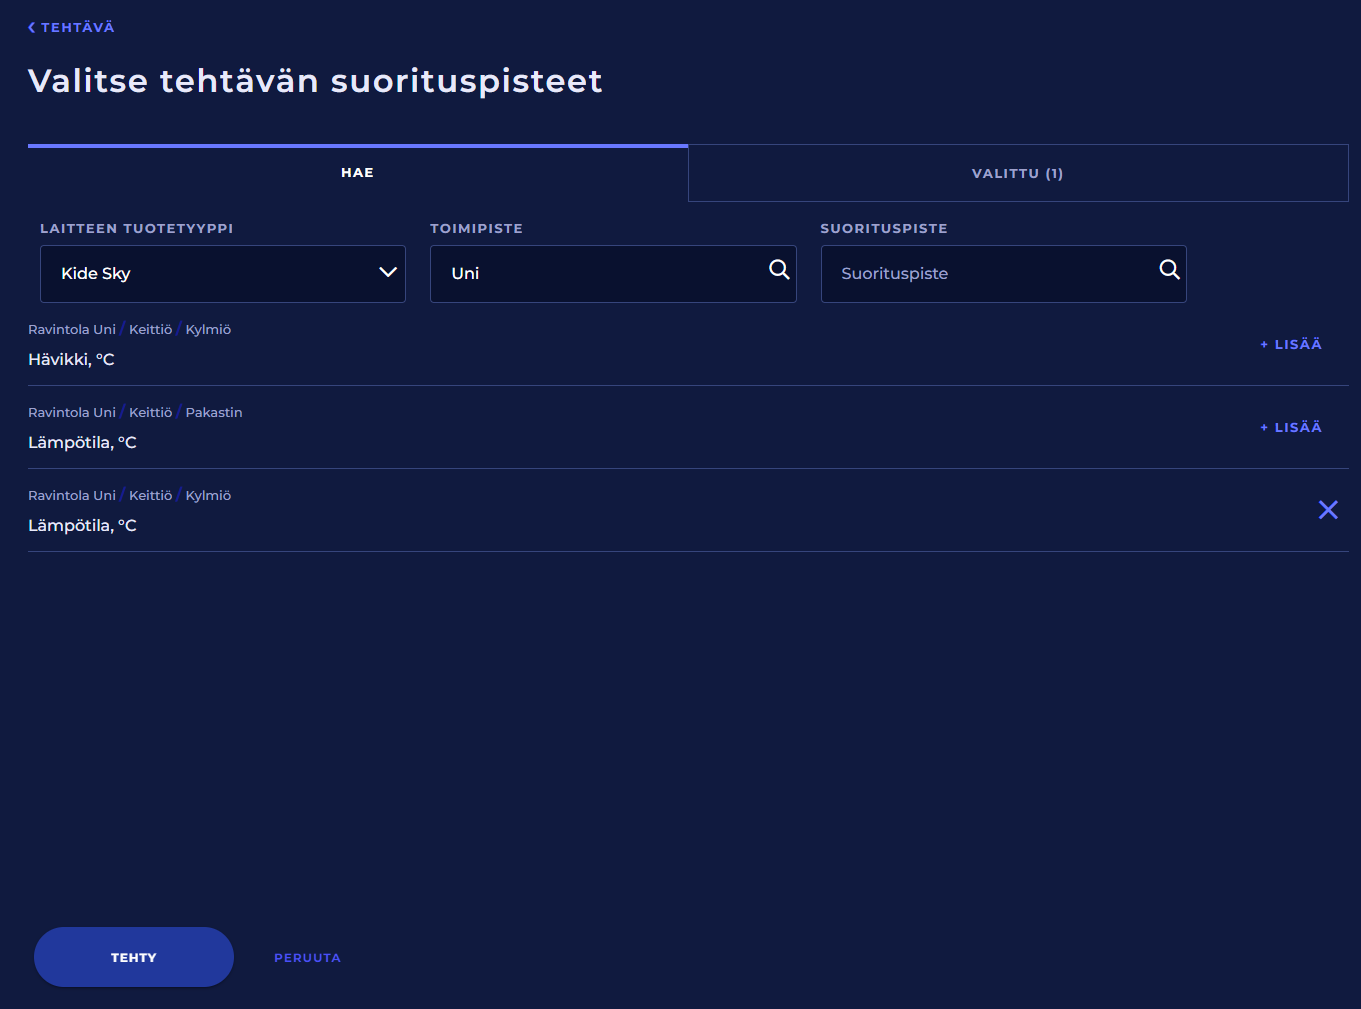Click the Kide Sky selected value
Viewport: 1361px width, 1009px height.
coord(96,274)
